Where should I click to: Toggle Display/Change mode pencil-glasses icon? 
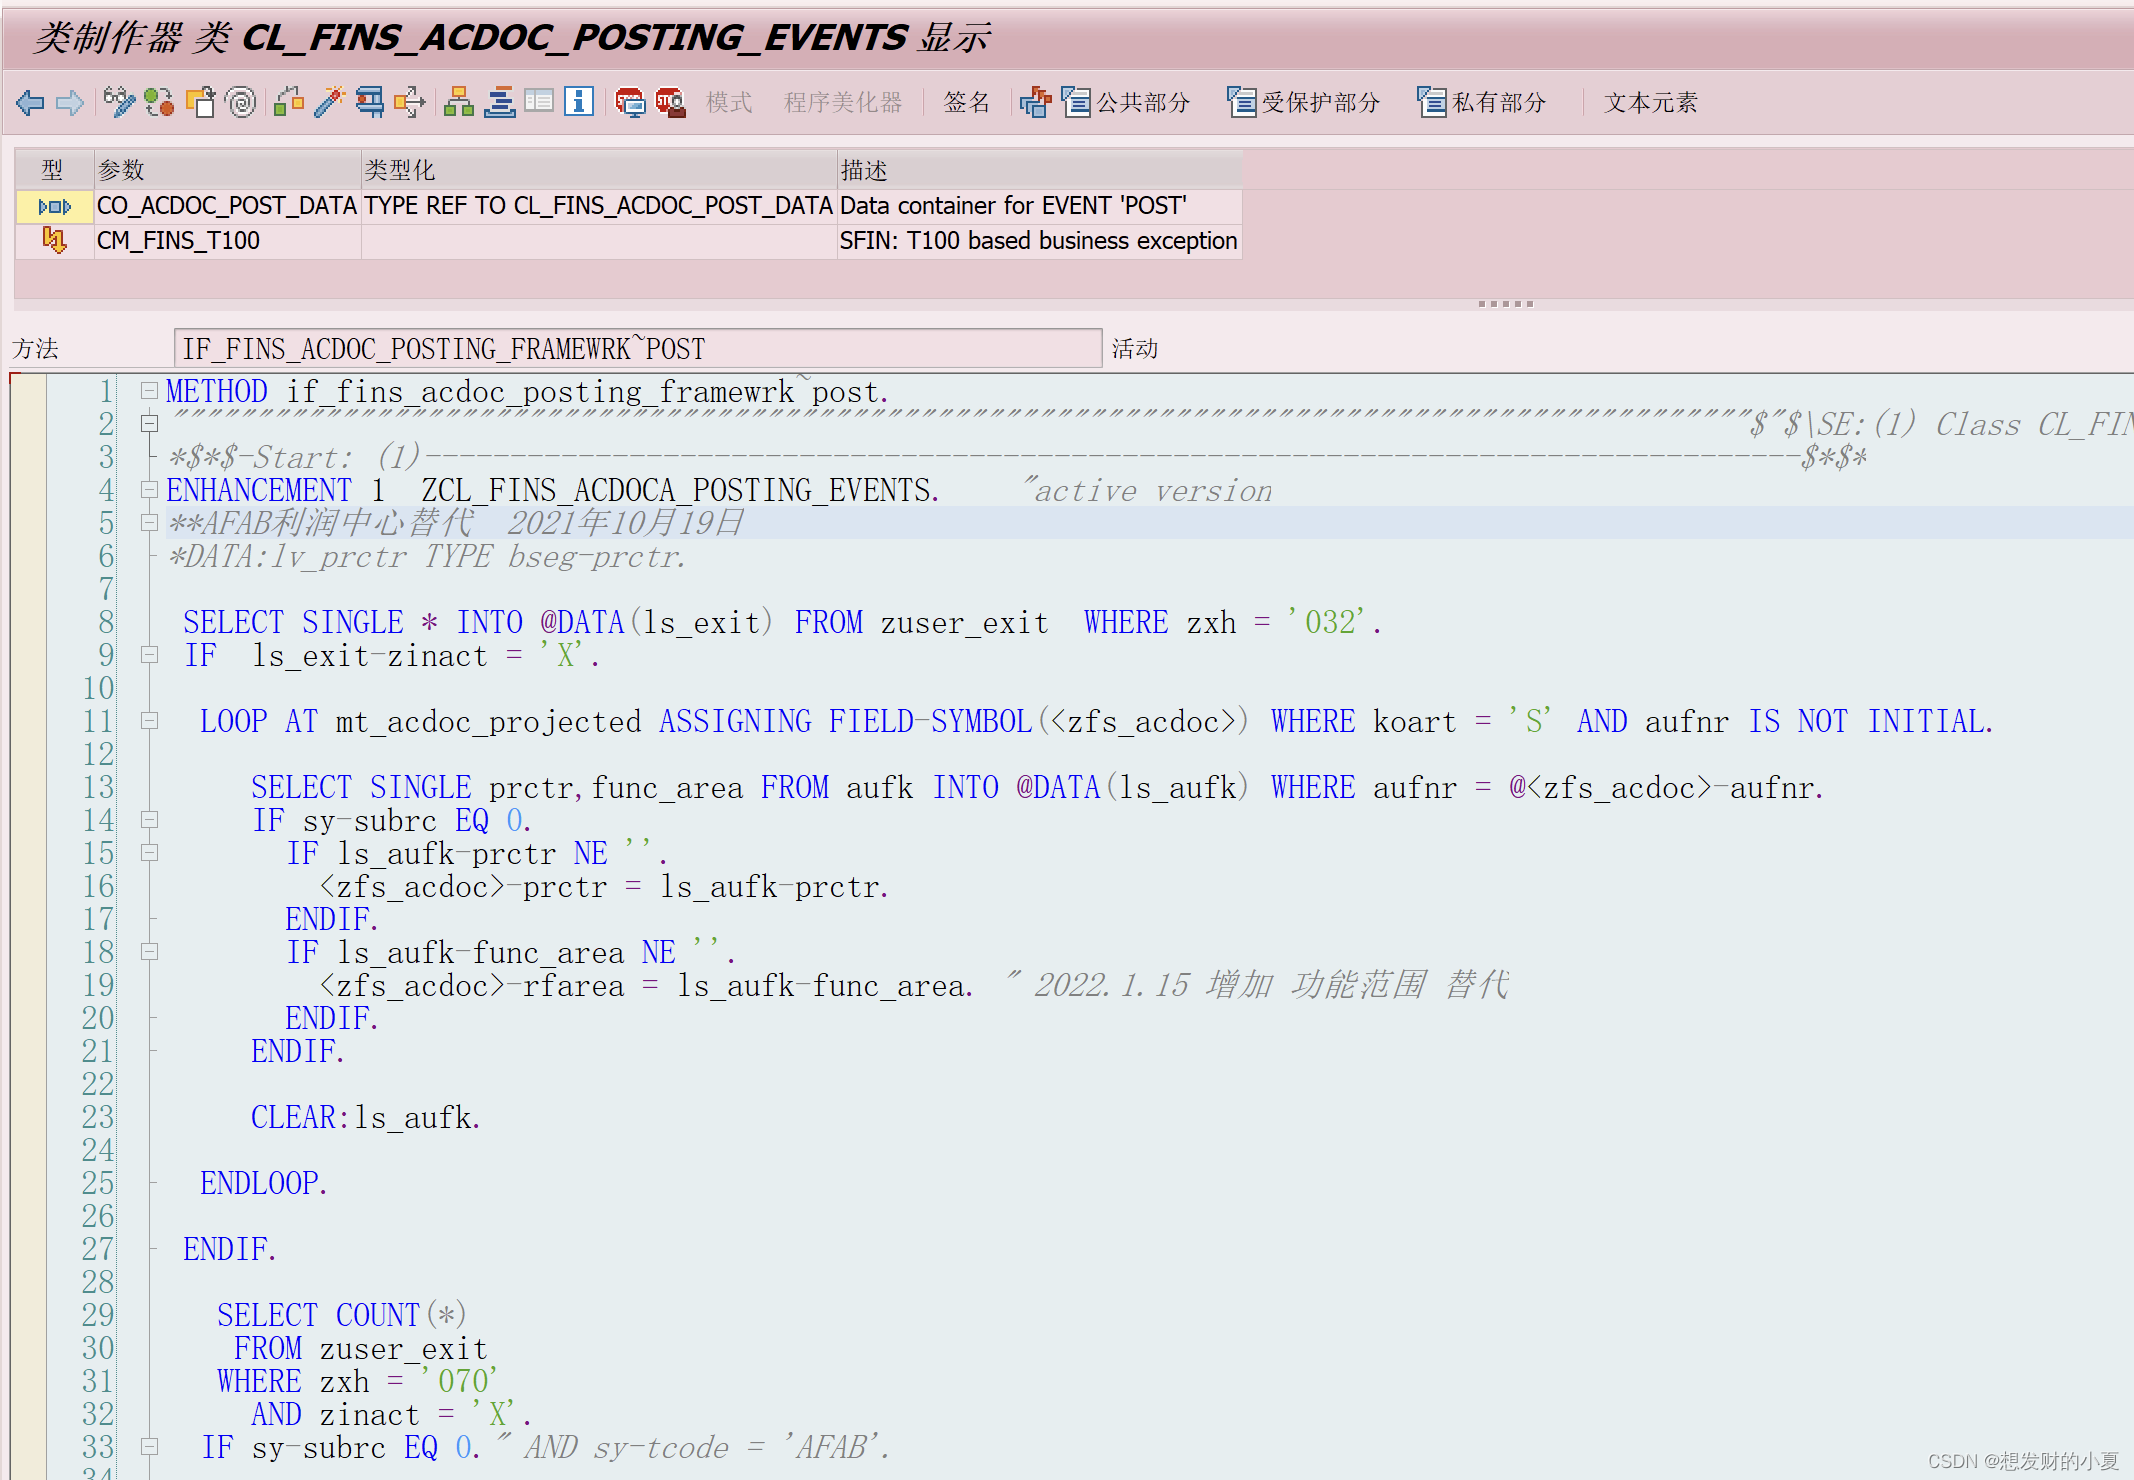click(118, 102)
